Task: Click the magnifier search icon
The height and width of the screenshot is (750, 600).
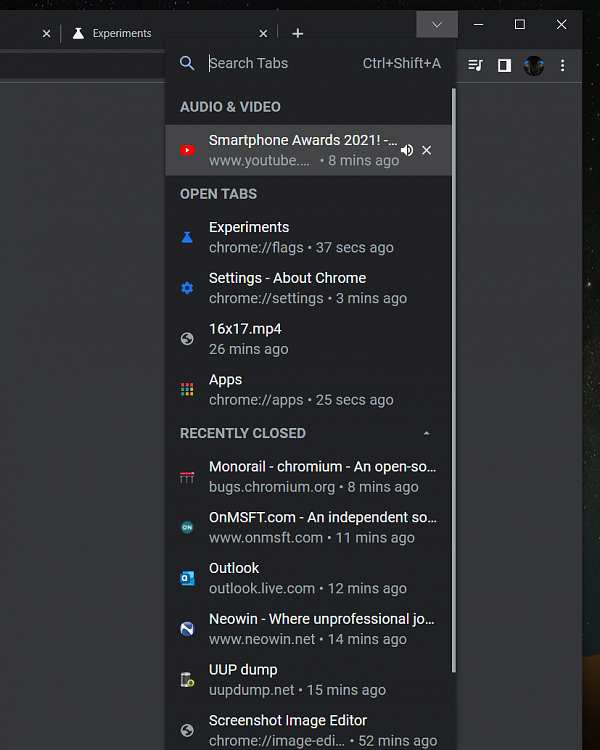Action: click(187, 63)
